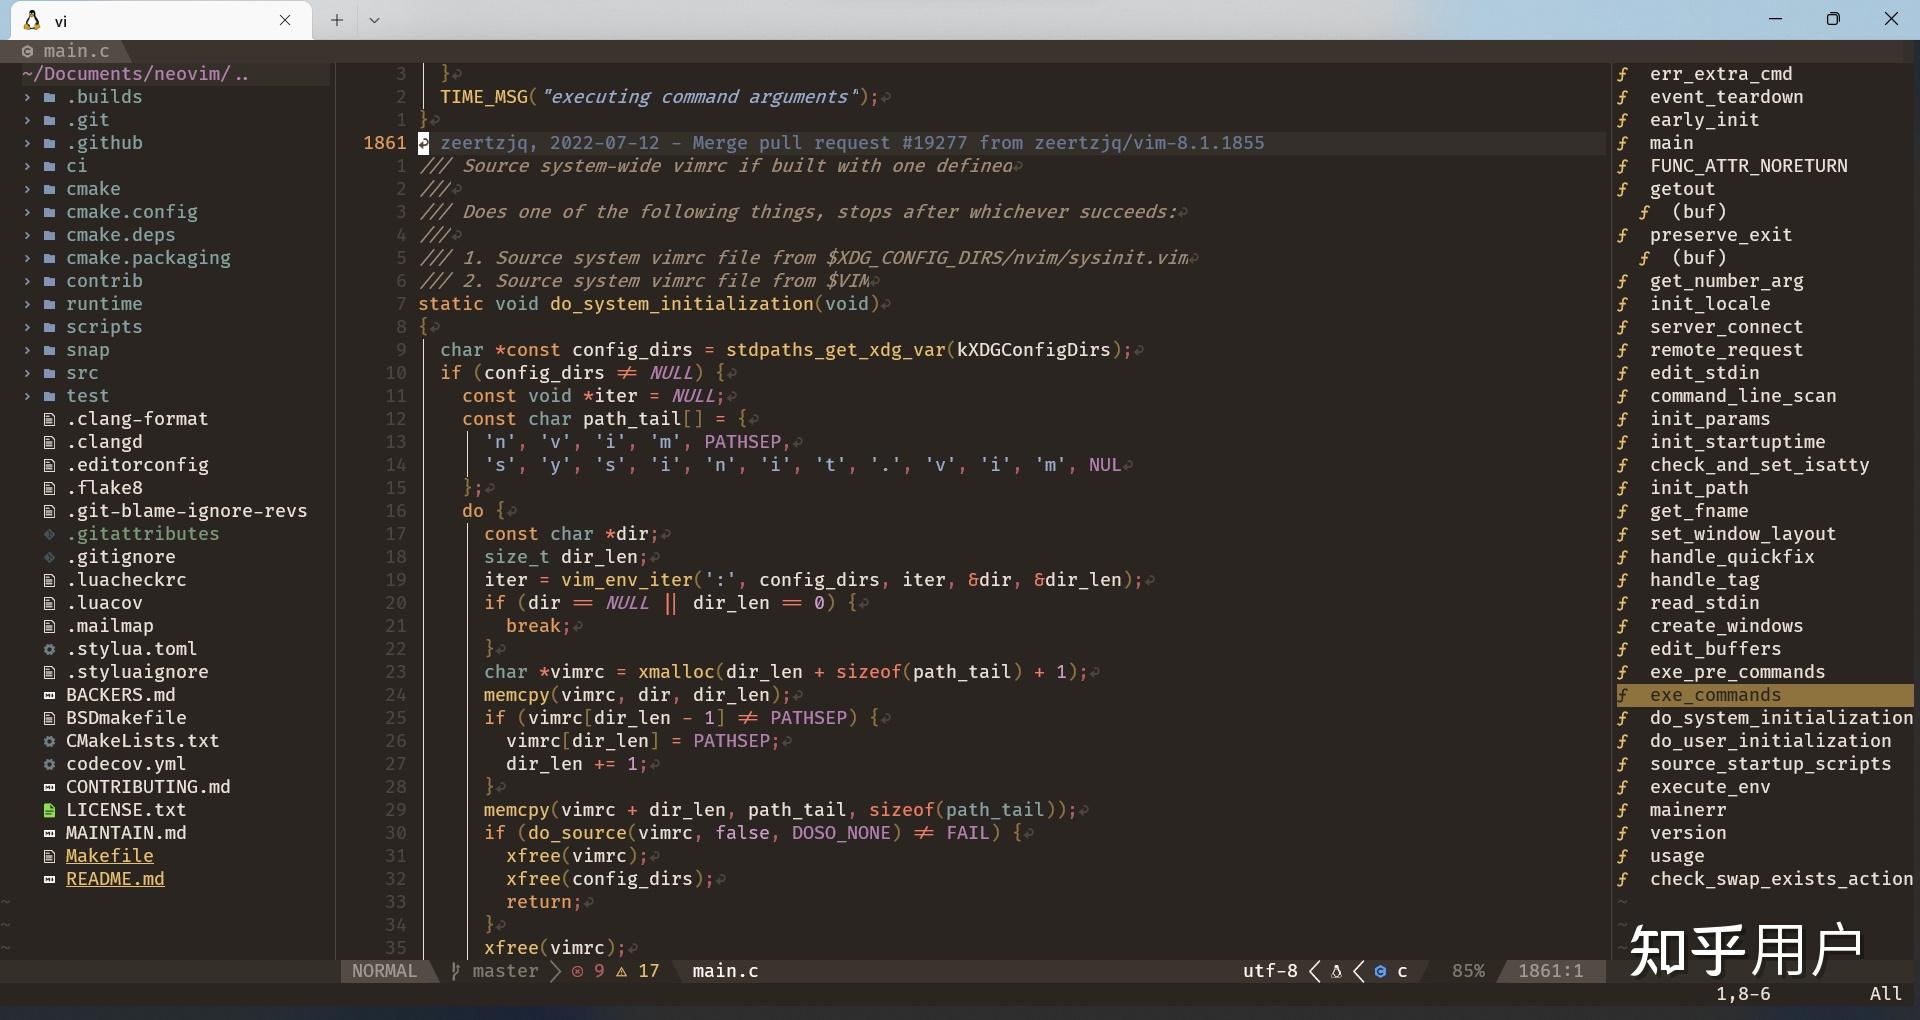Click the new tab plus button
Image resolution: width=1920 pixels, height=1020 pixels.
pyautogui.click(x=337, y=20)
